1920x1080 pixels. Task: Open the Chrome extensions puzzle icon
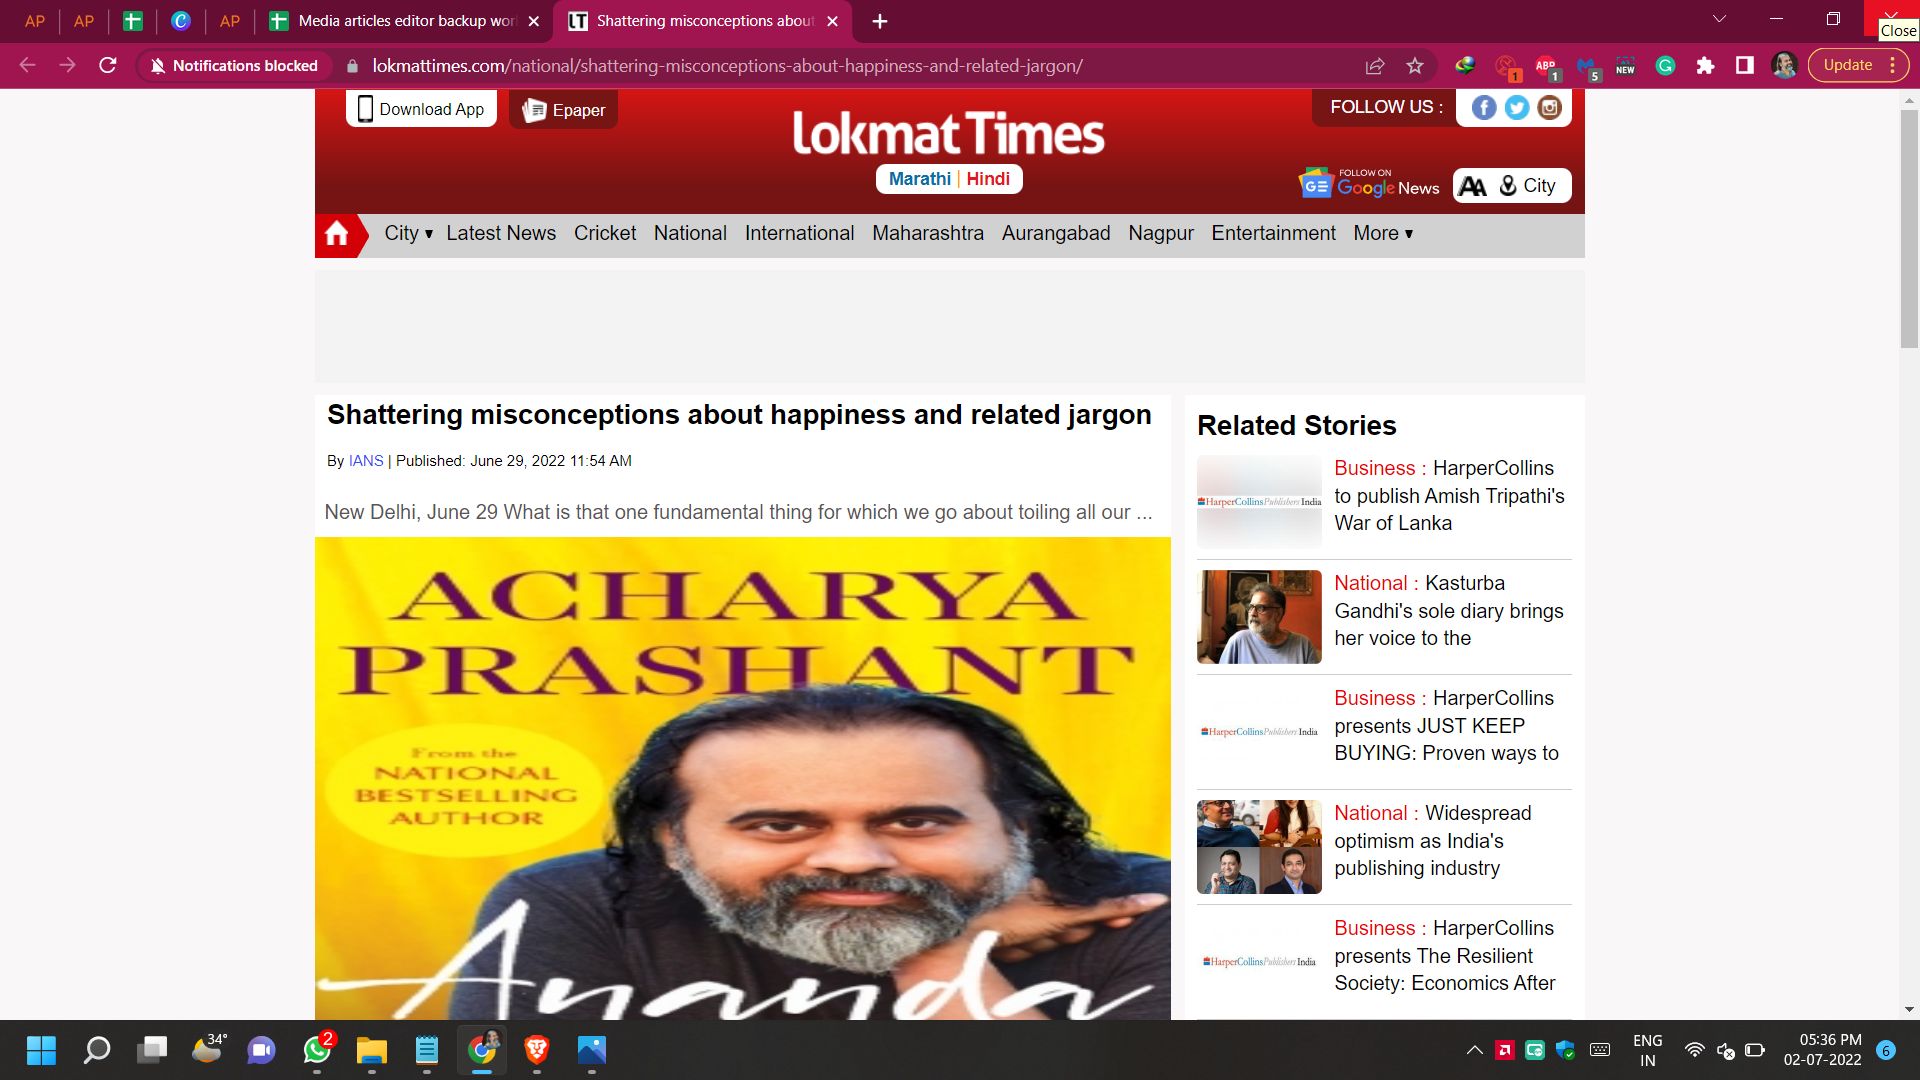click(1705, 66)
